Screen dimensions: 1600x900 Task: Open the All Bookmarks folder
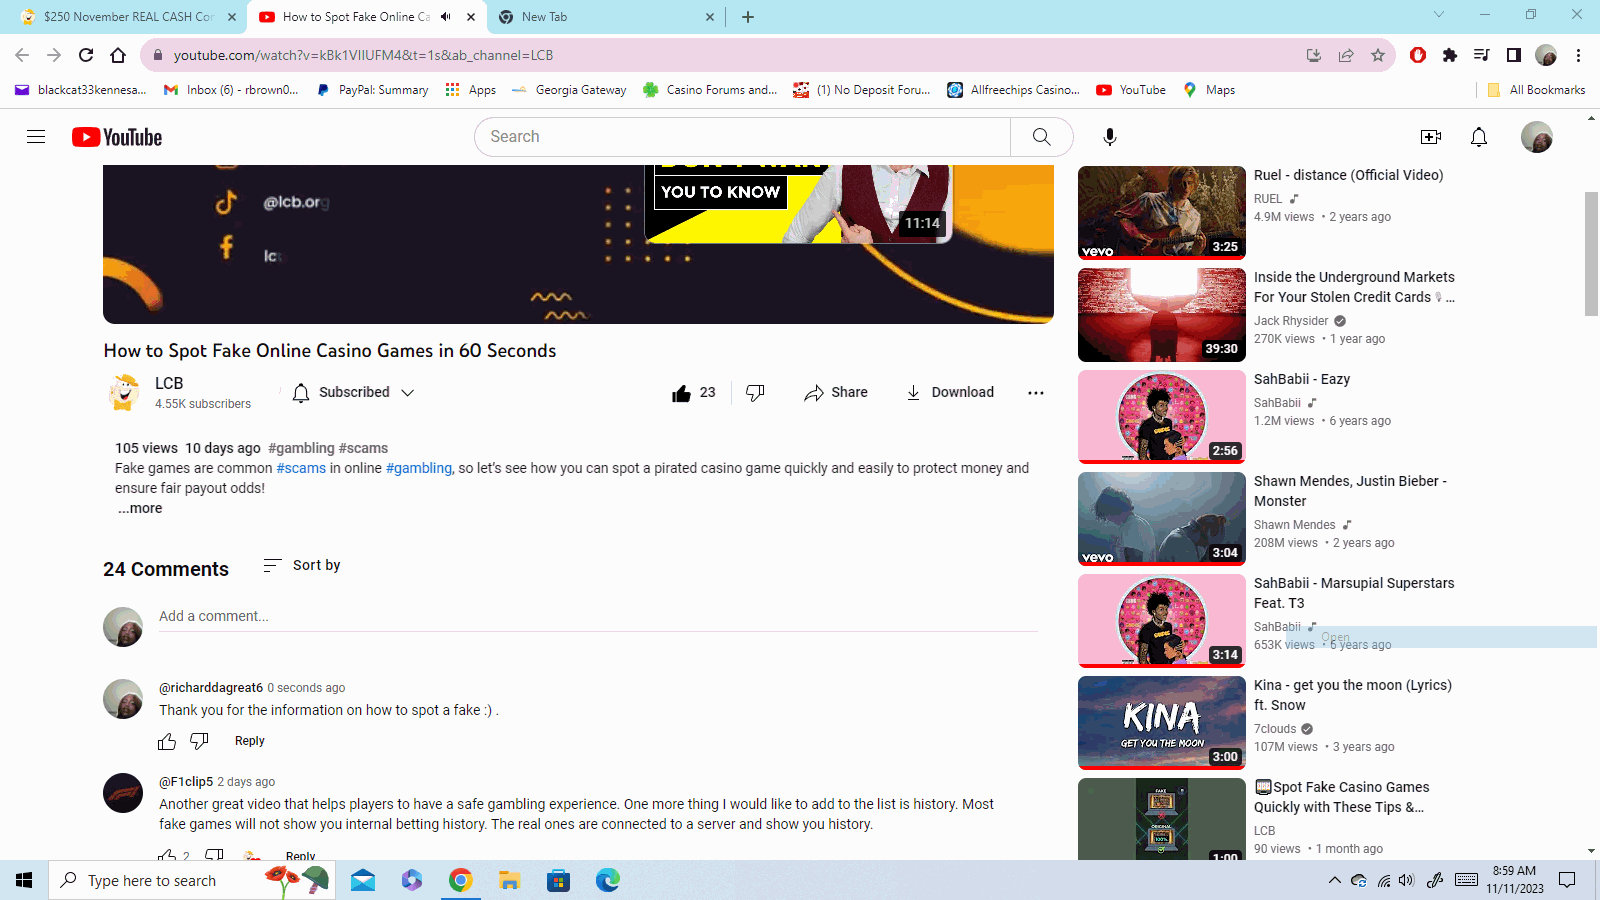point(1536,90)
